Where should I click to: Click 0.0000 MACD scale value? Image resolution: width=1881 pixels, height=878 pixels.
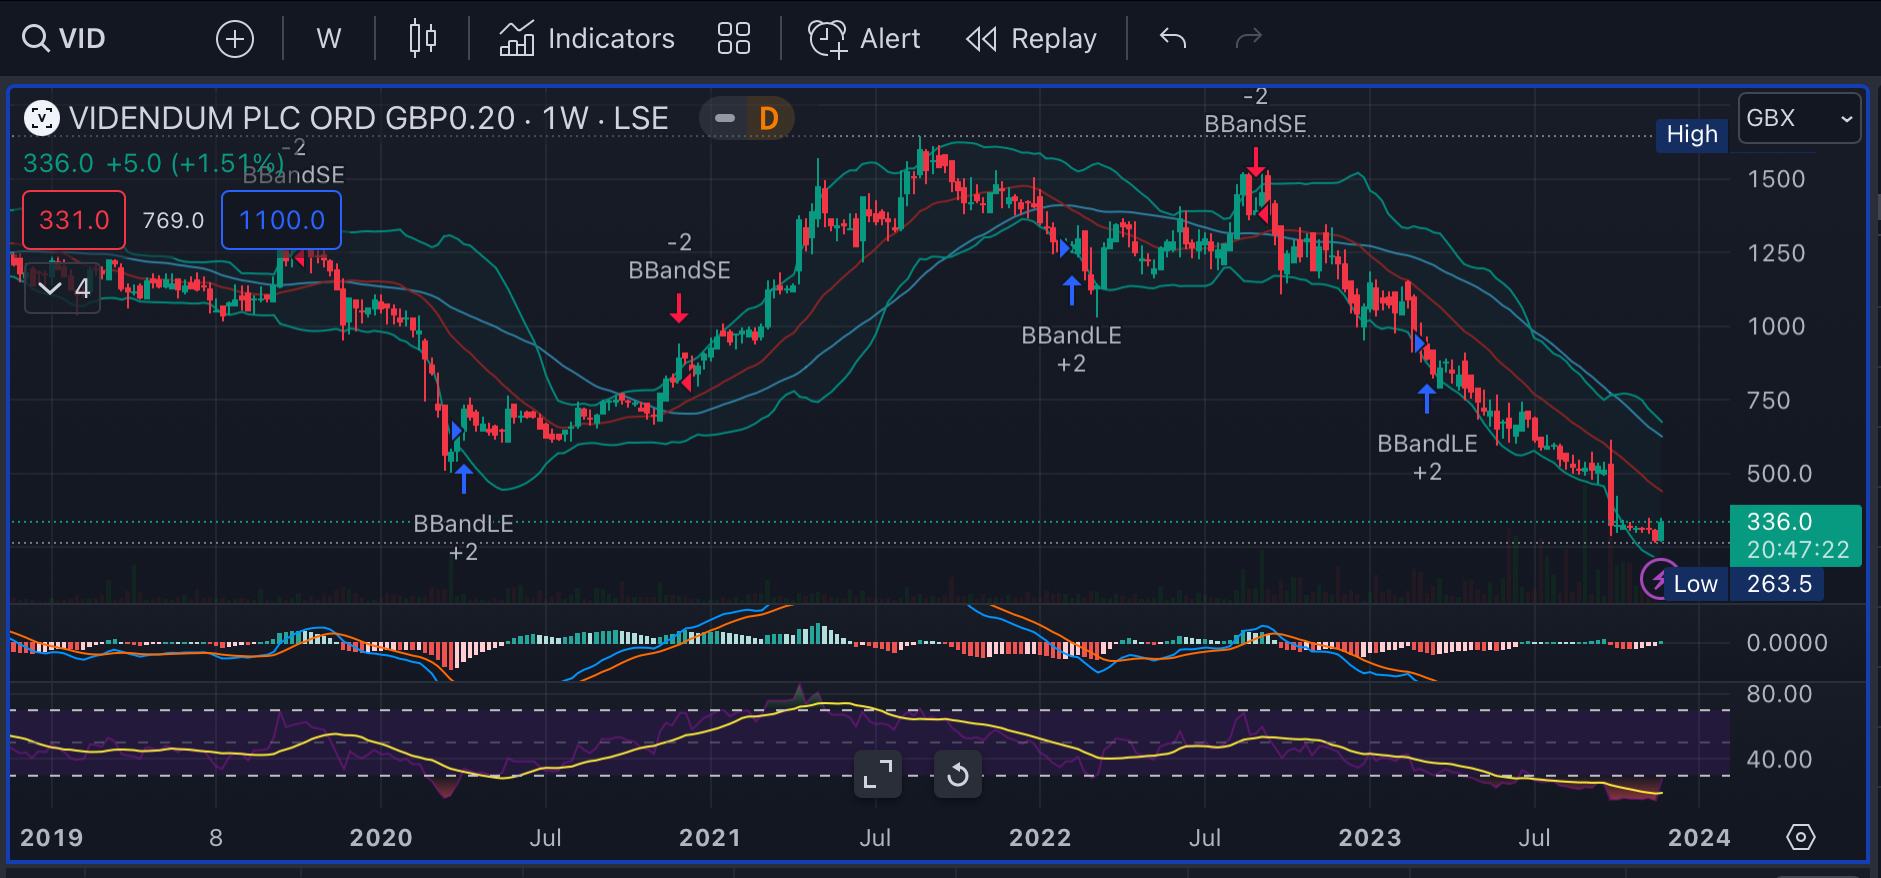click(1787, 643)
